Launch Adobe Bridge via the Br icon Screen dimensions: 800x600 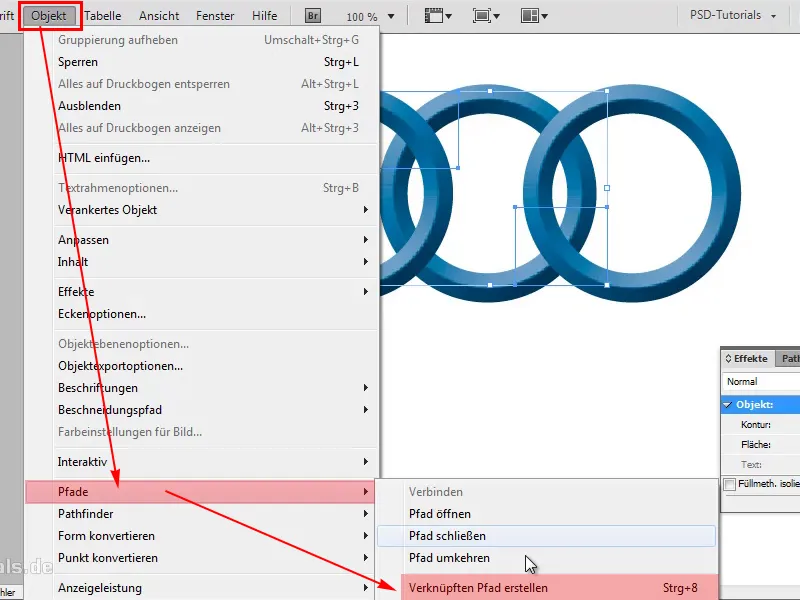(312, 14)
